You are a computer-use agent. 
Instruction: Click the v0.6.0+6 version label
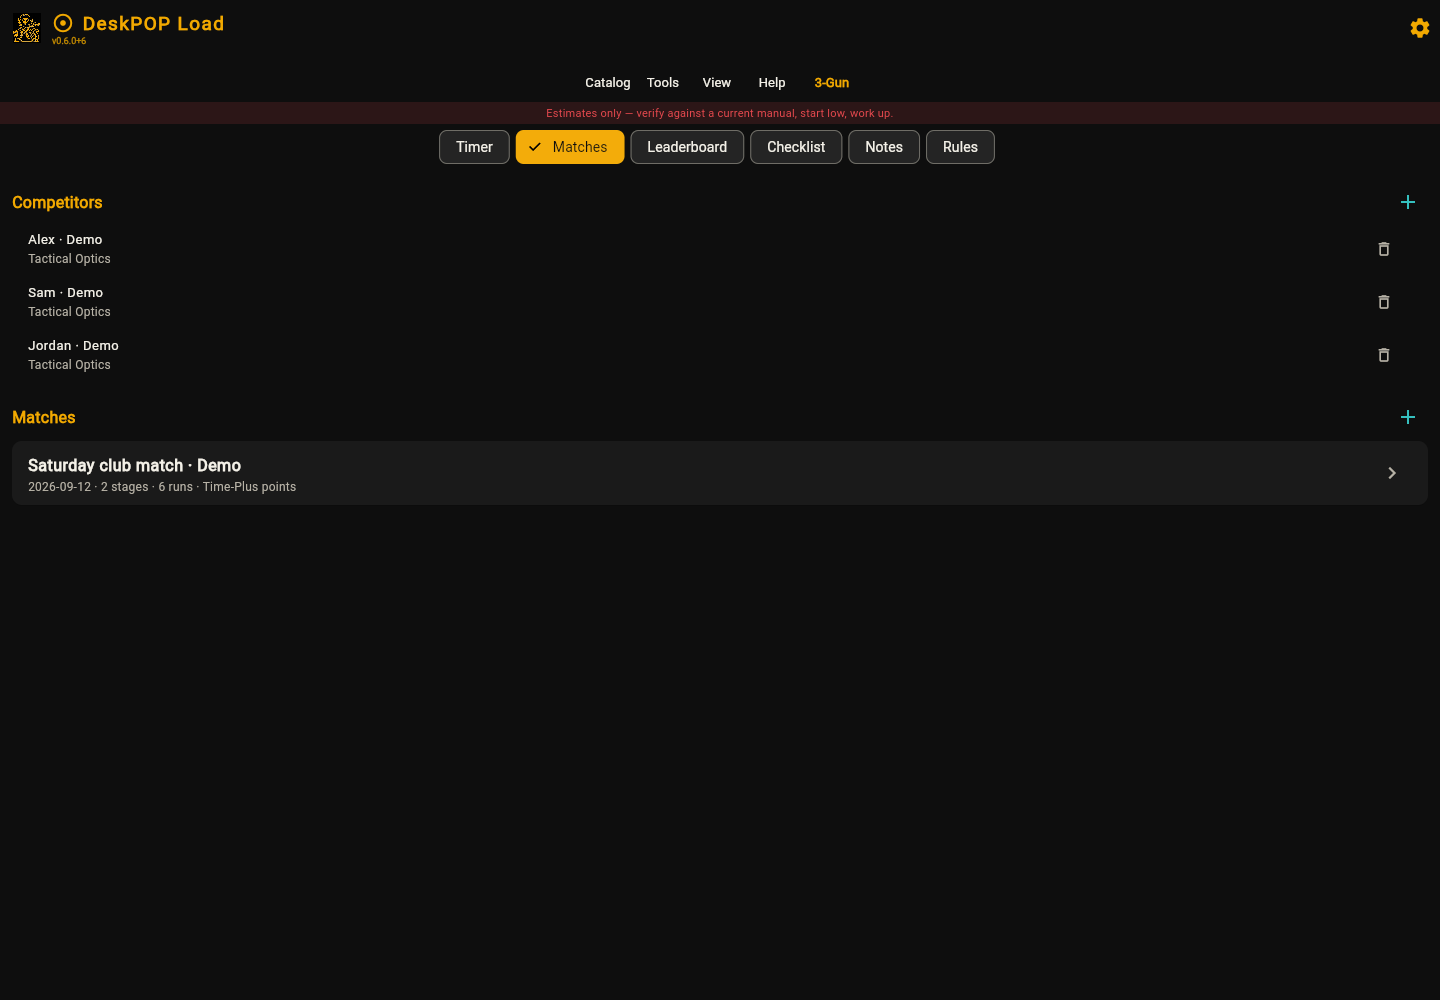[x=69, y=41]
